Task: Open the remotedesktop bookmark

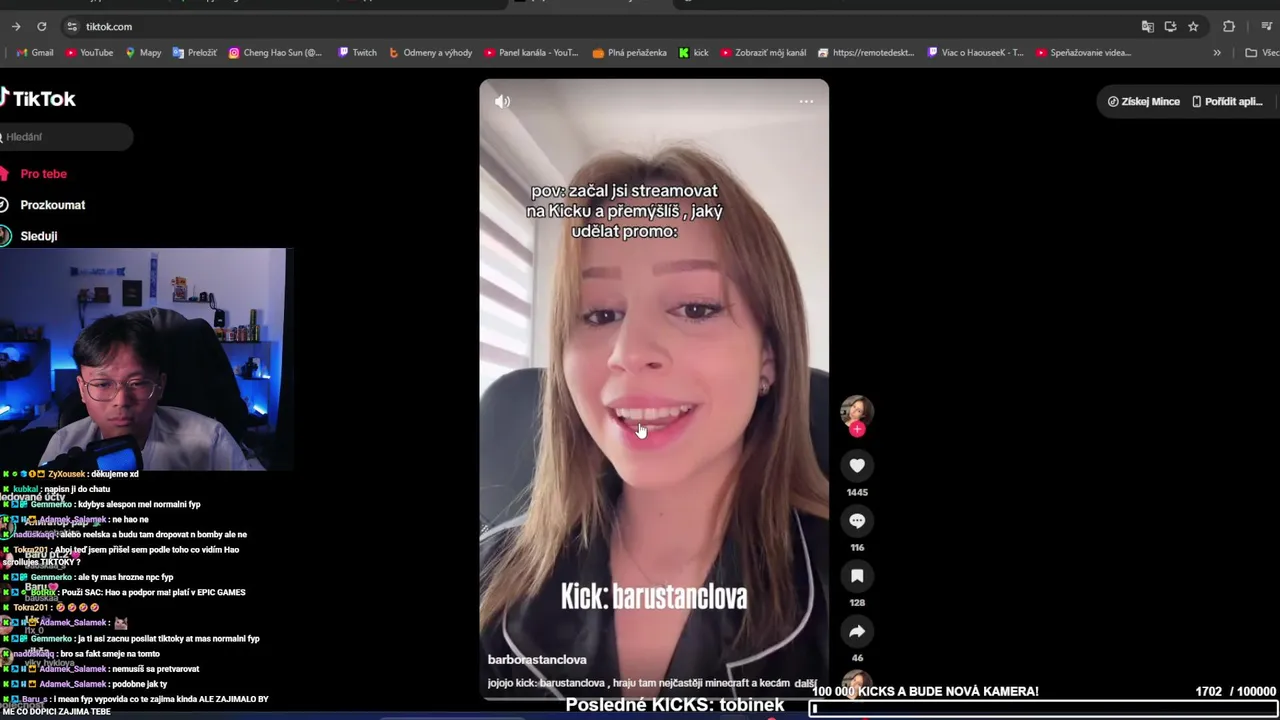Action: coord(866,53)
